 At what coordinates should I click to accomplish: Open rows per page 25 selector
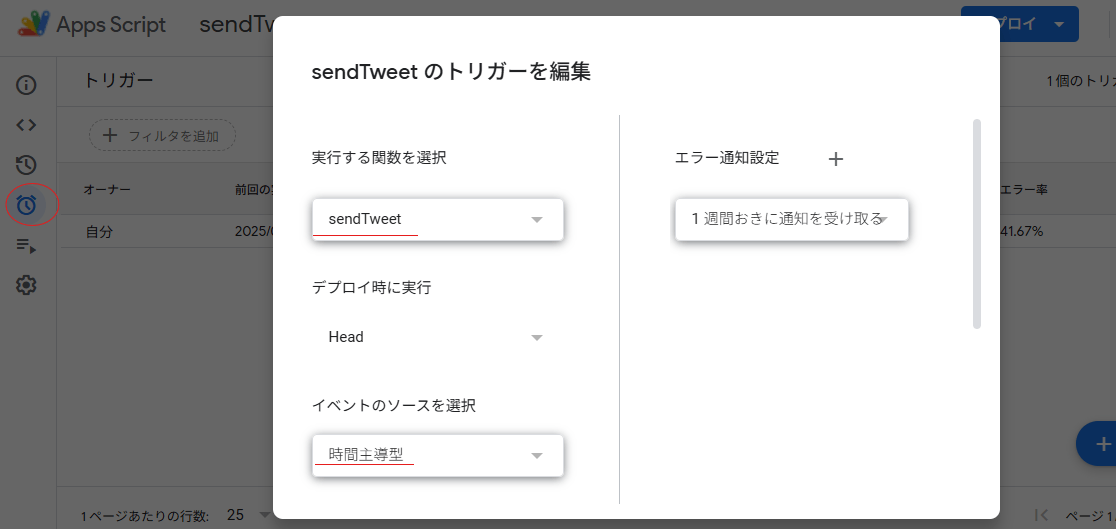[x=248, y=515]
